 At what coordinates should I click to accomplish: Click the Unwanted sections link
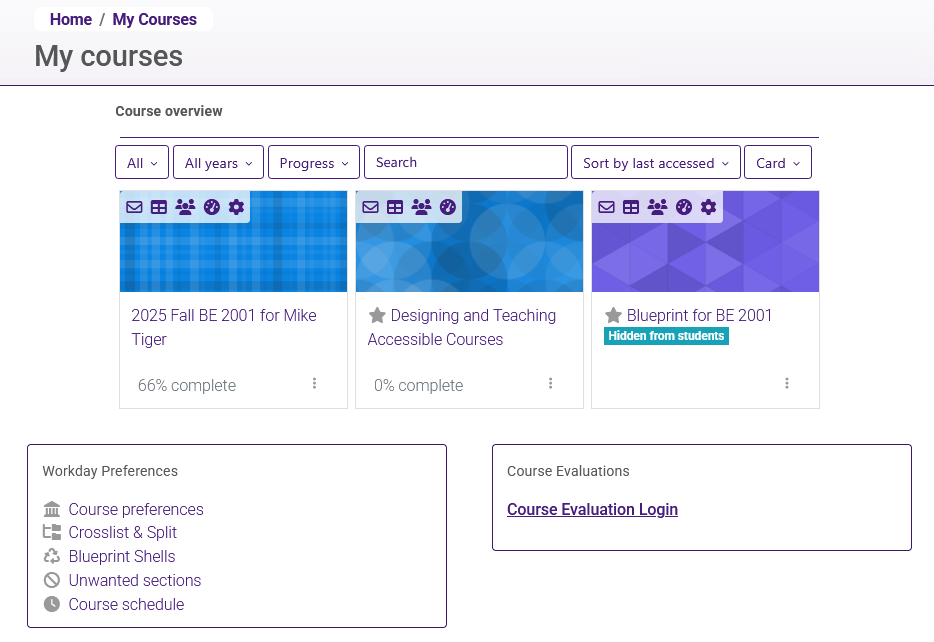[x=134, y=580]
